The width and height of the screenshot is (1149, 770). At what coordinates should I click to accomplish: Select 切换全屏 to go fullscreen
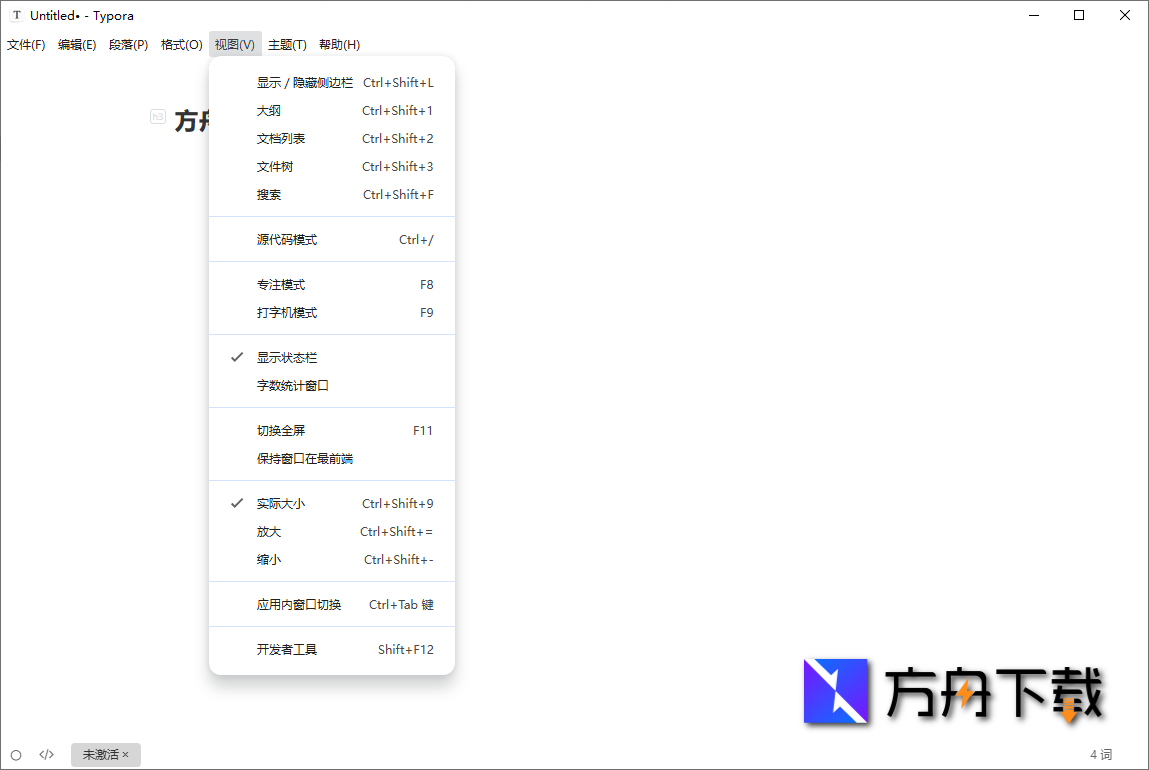(282, 430)
